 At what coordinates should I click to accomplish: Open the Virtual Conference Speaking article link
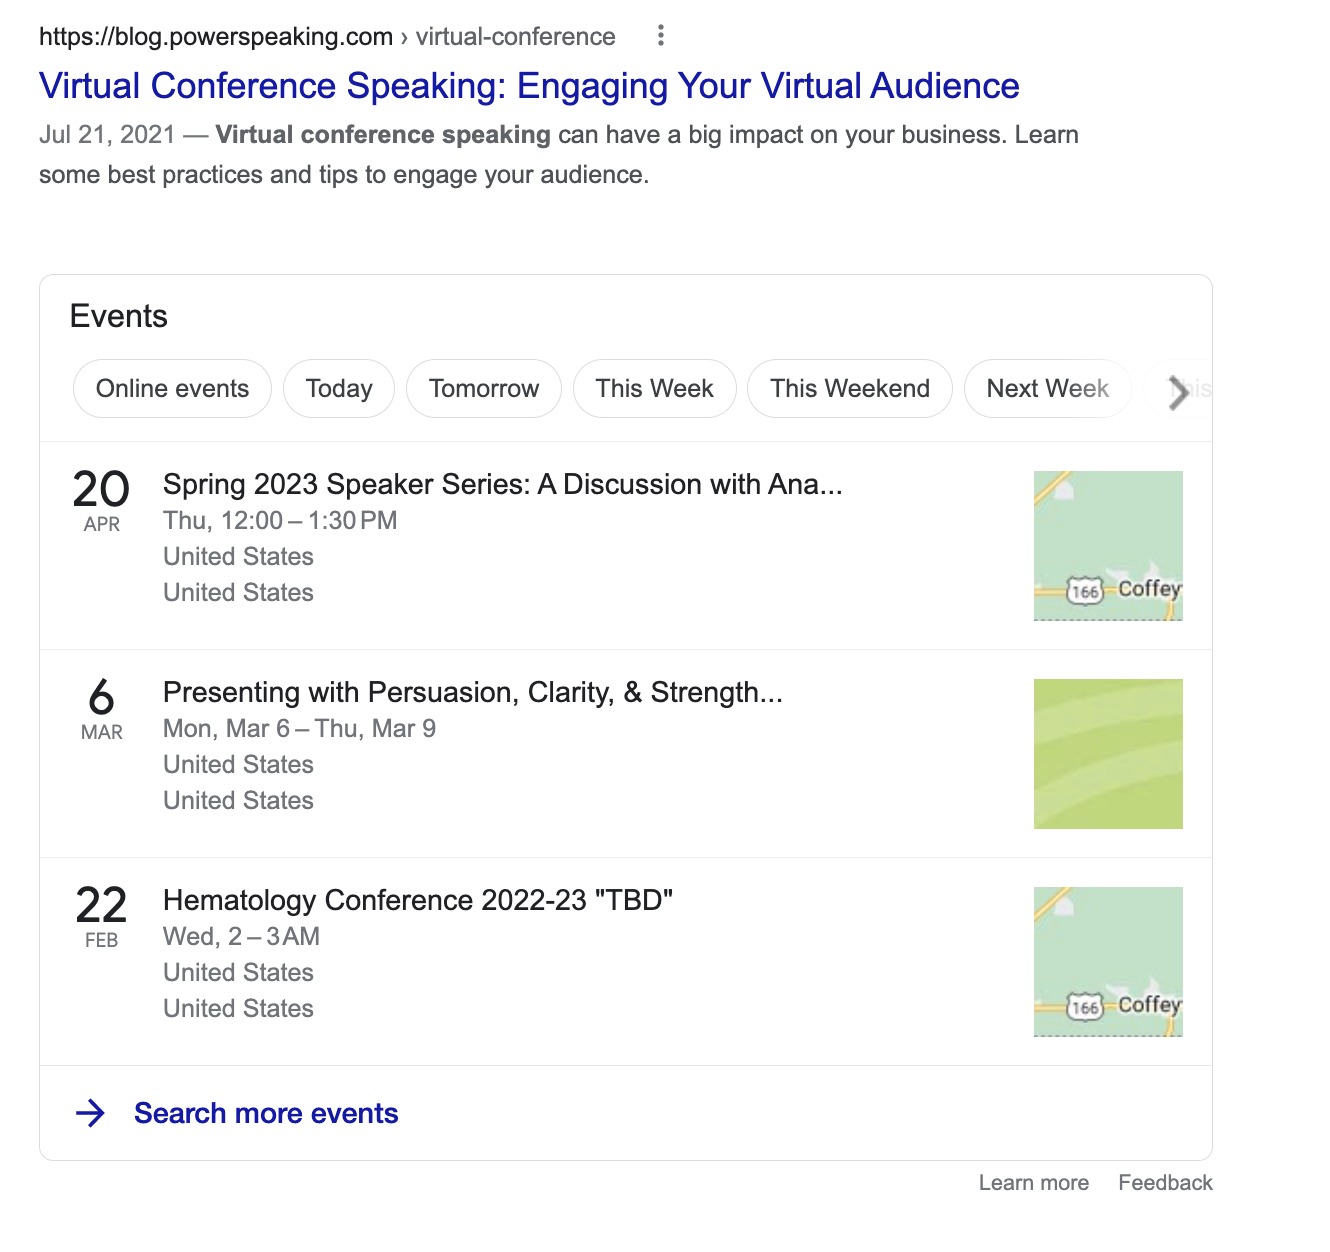[x=528, y=86]
